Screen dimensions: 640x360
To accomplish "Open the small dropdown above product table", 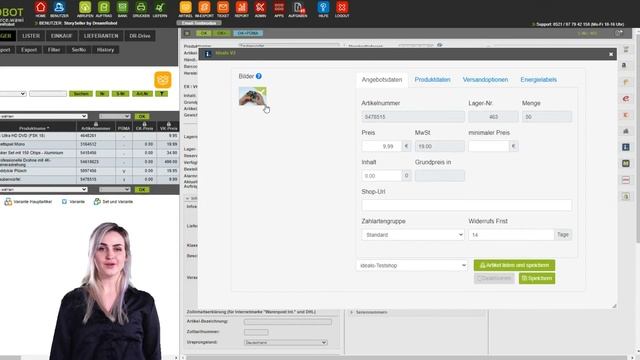I will tap(115, 116).
